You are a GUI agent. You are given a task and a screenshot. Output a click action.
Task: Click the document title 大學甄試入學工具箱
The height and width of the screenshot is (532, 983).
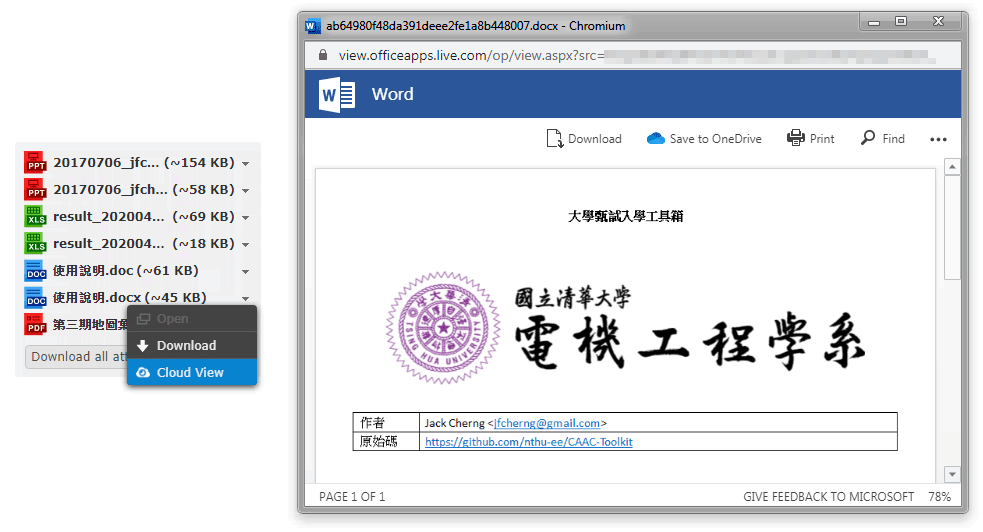(x=625, y=216)
